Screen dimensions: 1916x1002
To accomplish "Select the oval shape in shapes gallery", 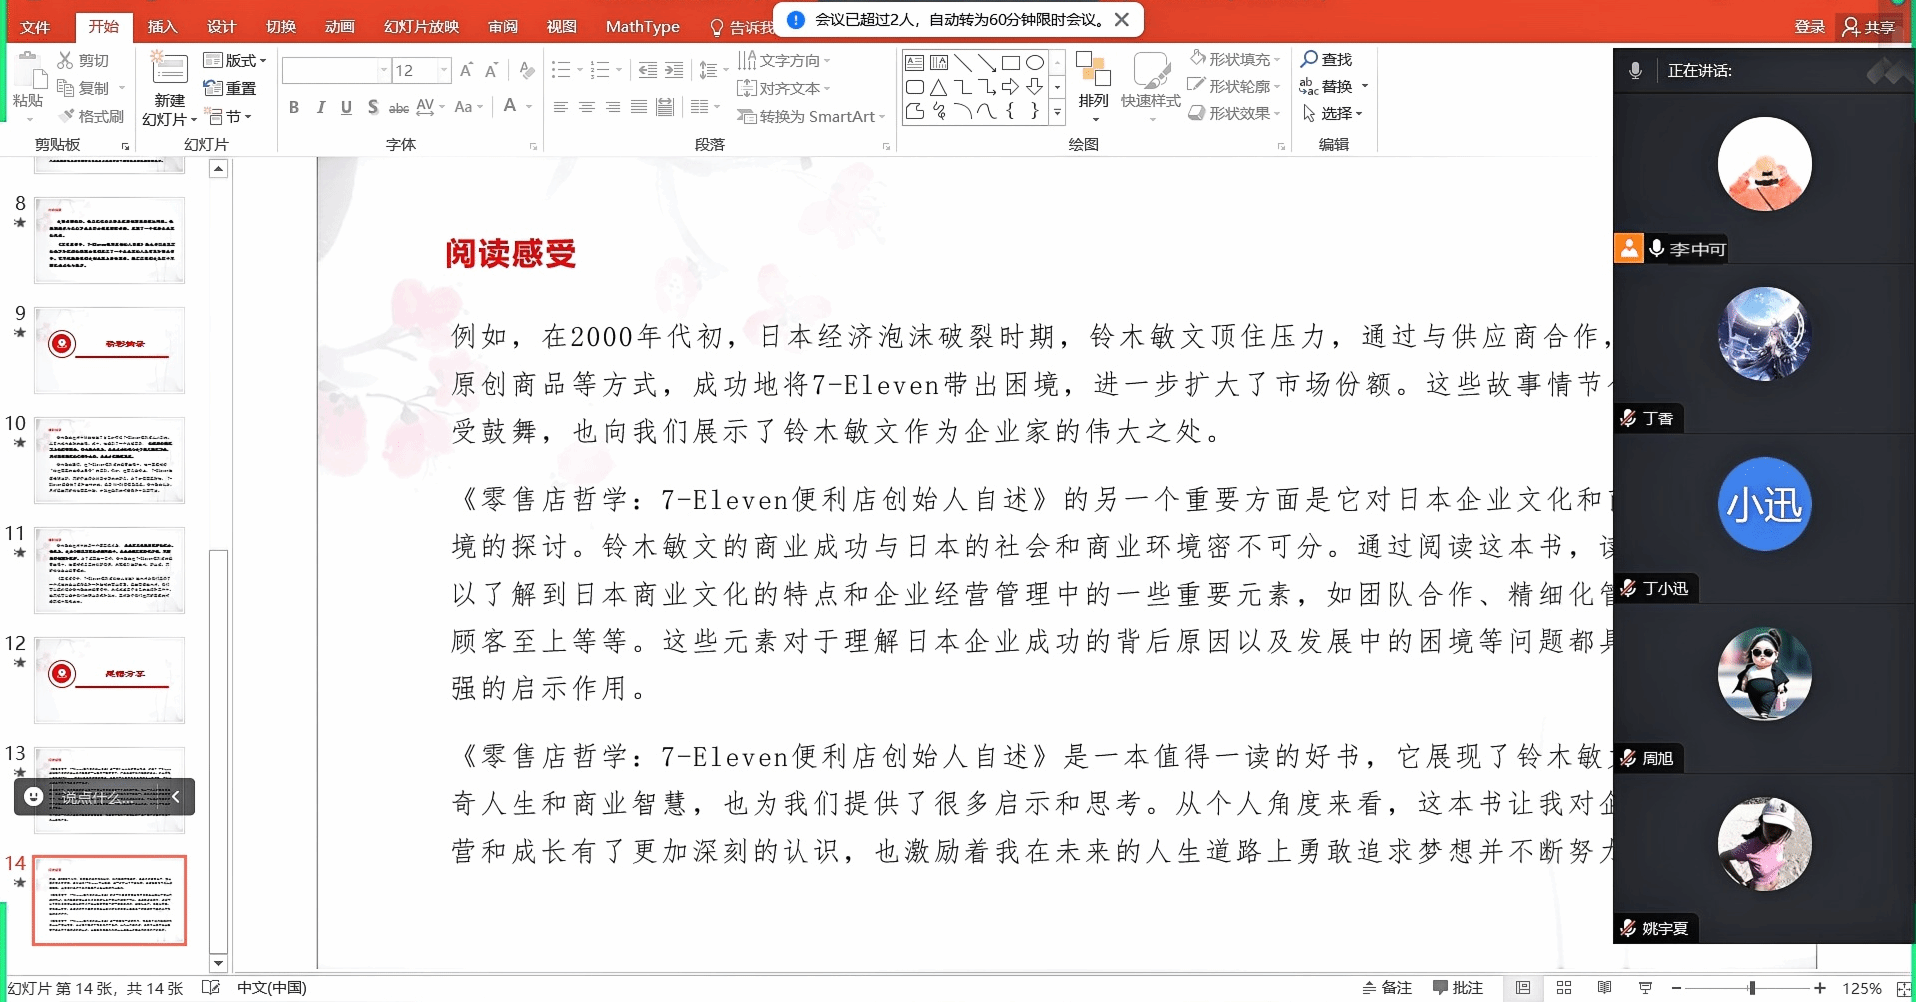I will [x=1035, y=62].
